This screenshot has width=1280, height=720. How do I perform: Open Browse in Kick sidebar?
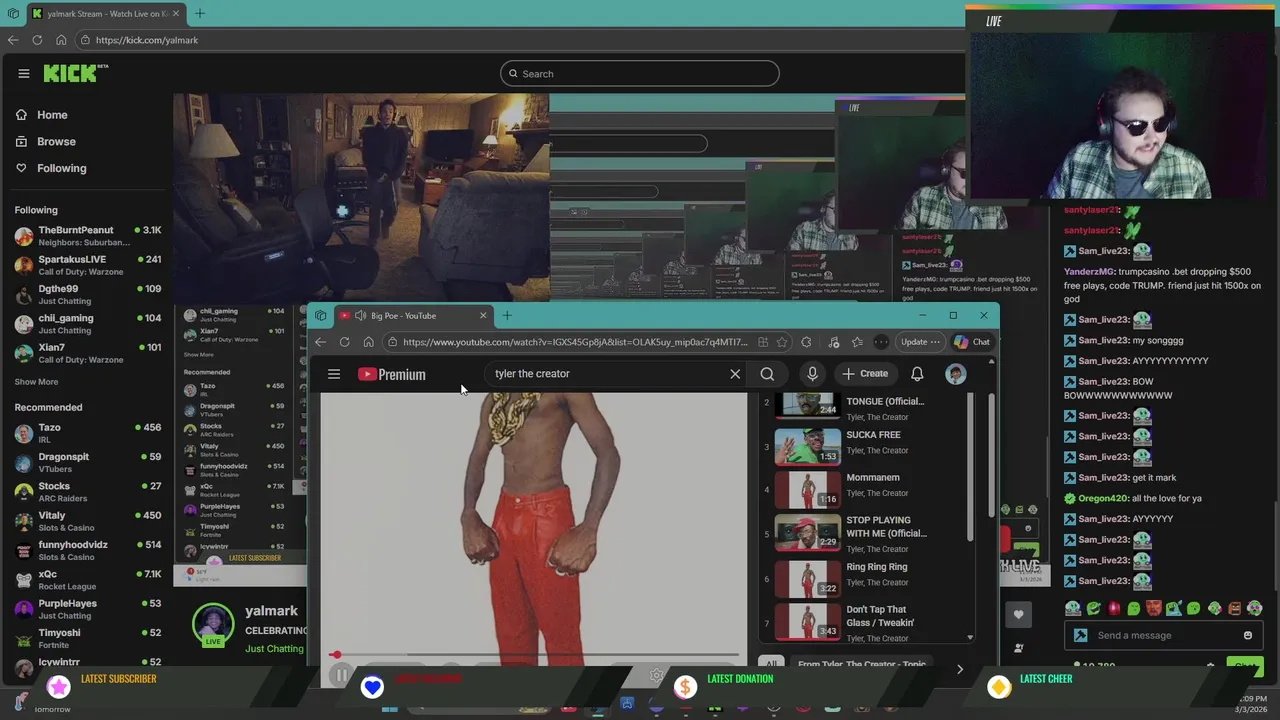pos(46,142)
